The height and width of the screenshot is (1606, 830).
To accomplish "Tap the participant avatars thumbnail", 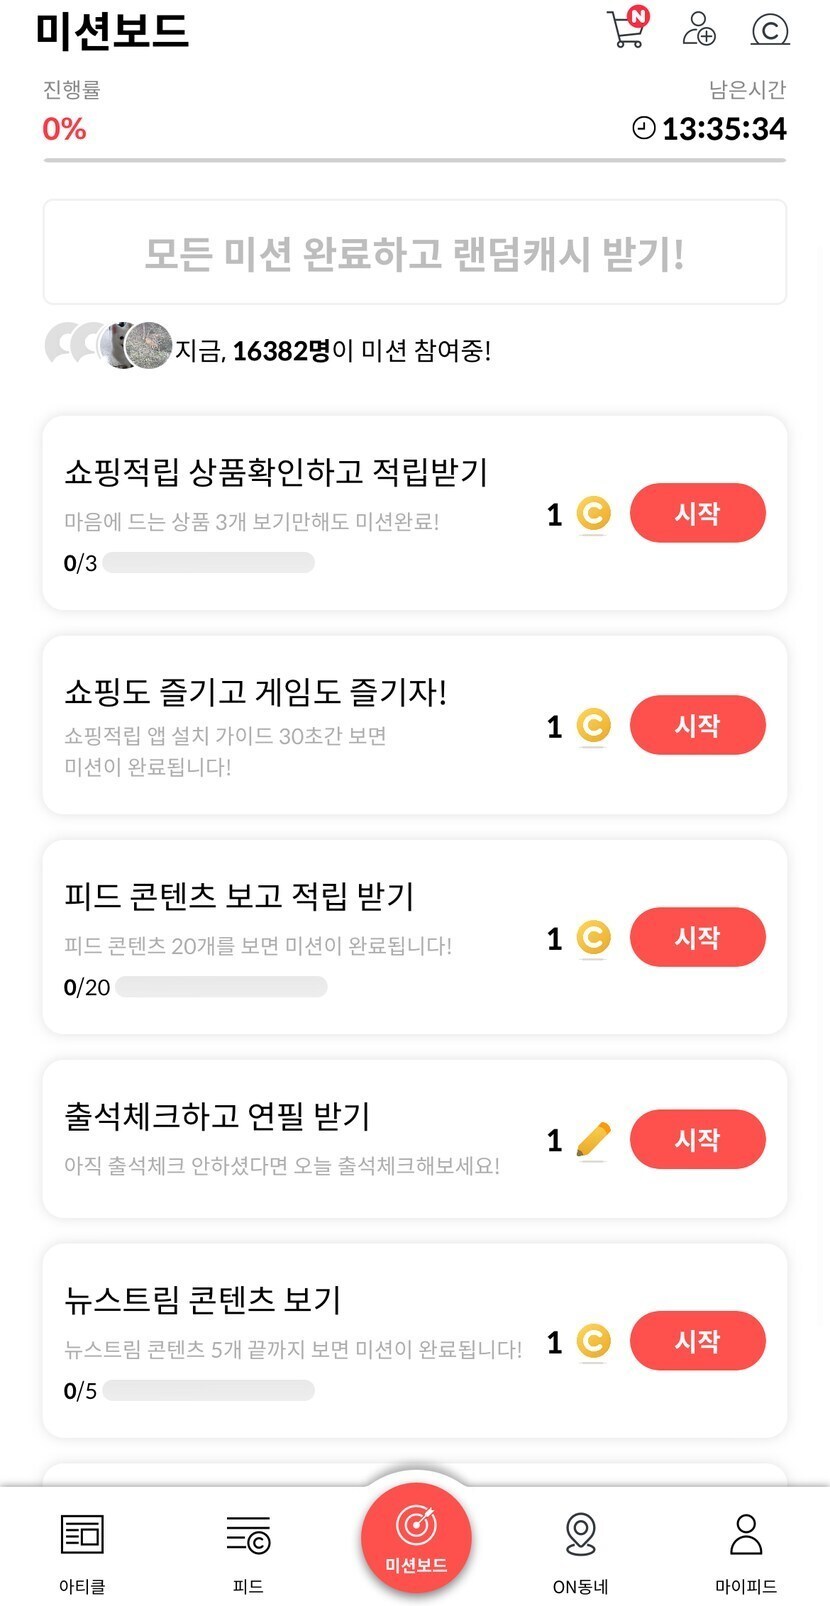I will pyautogui.click(x=109, y=347).
